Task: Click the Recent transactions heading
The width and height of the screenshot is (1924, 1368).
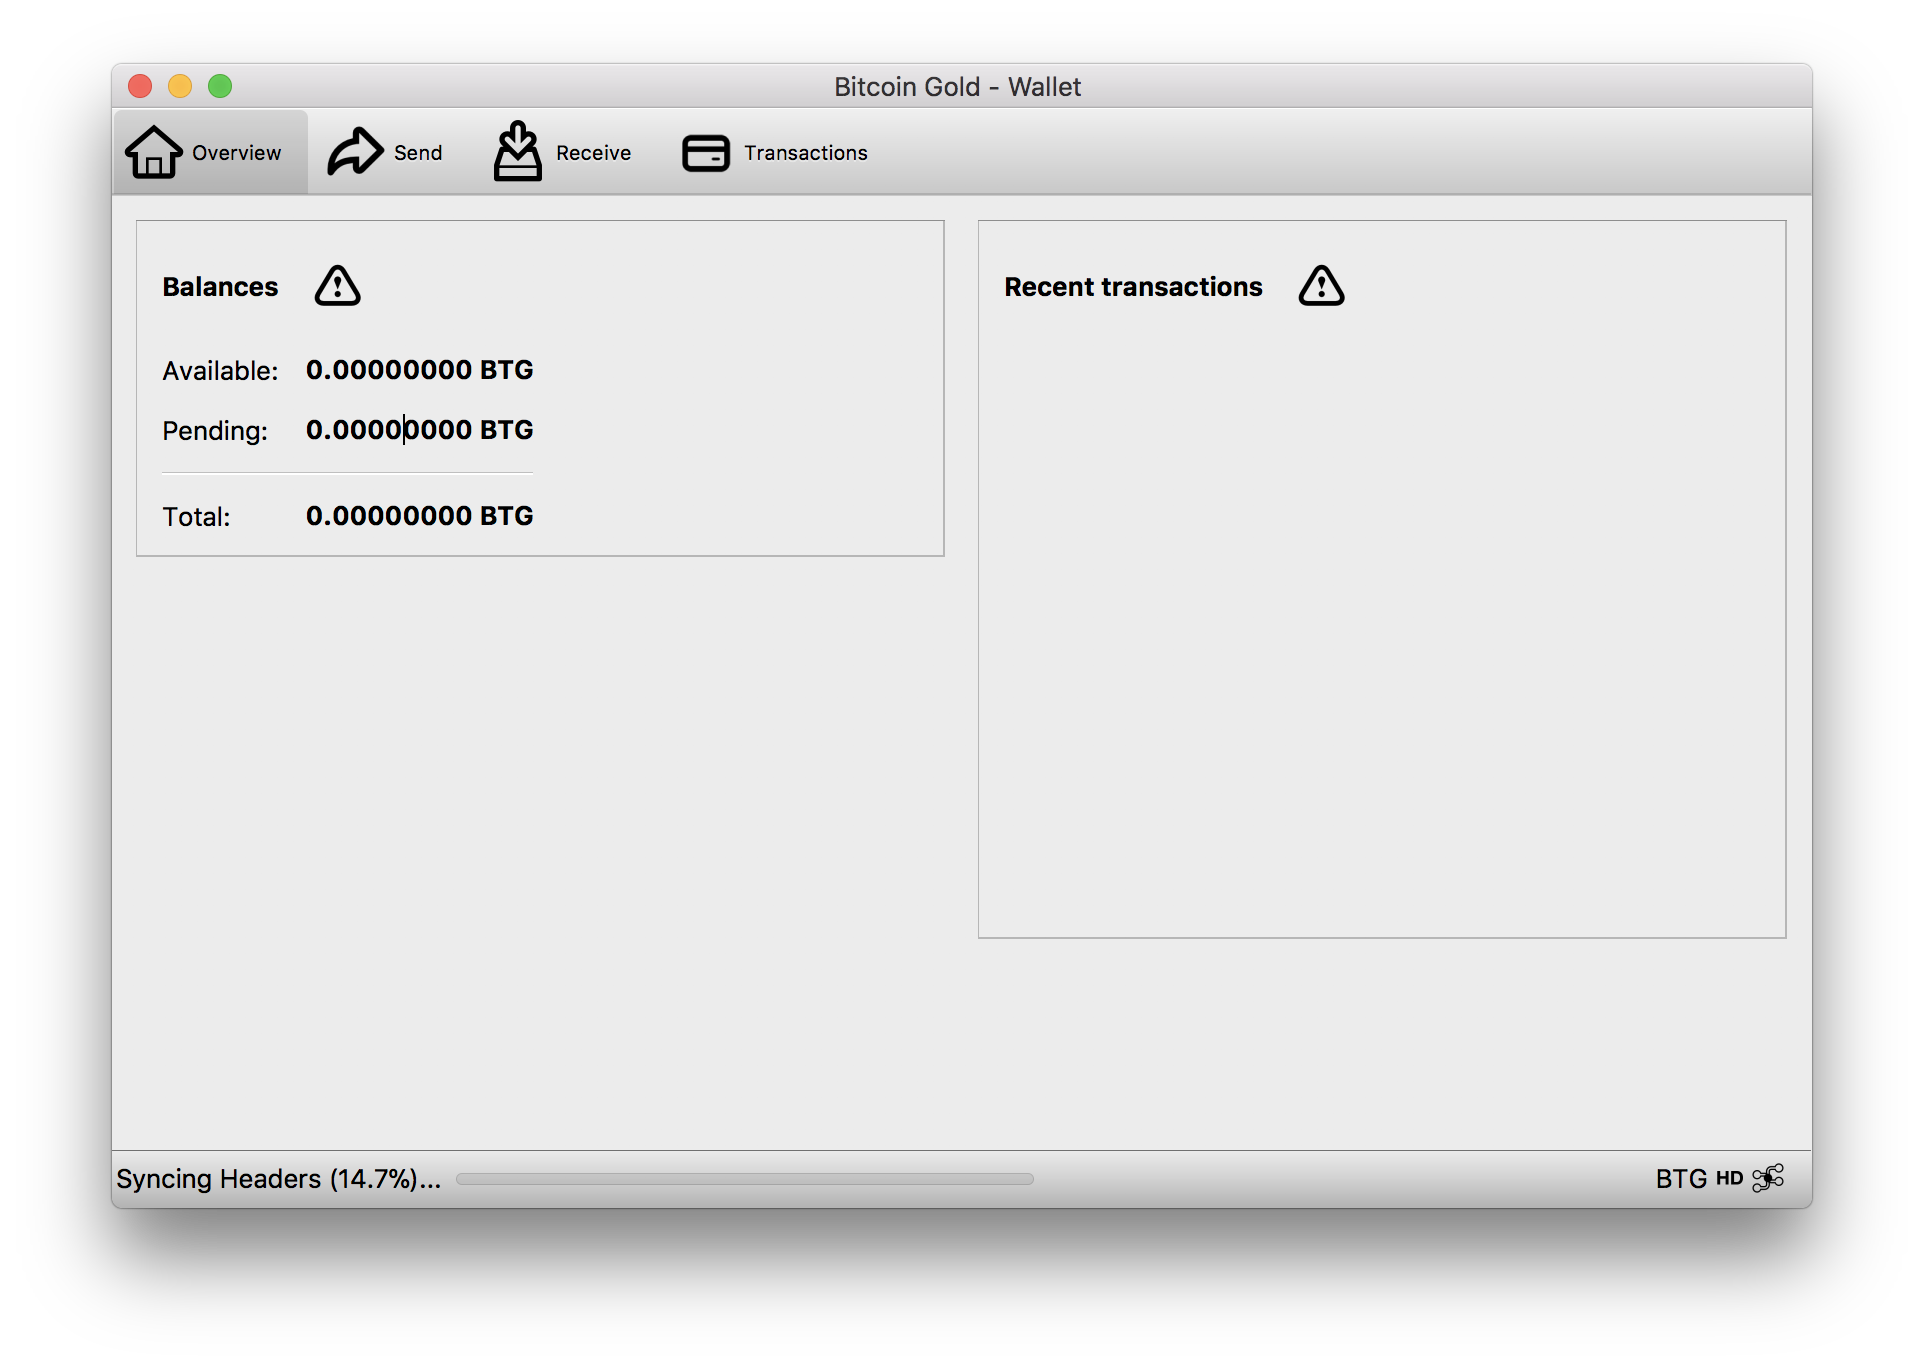Action: click(x=1134, y=287)
